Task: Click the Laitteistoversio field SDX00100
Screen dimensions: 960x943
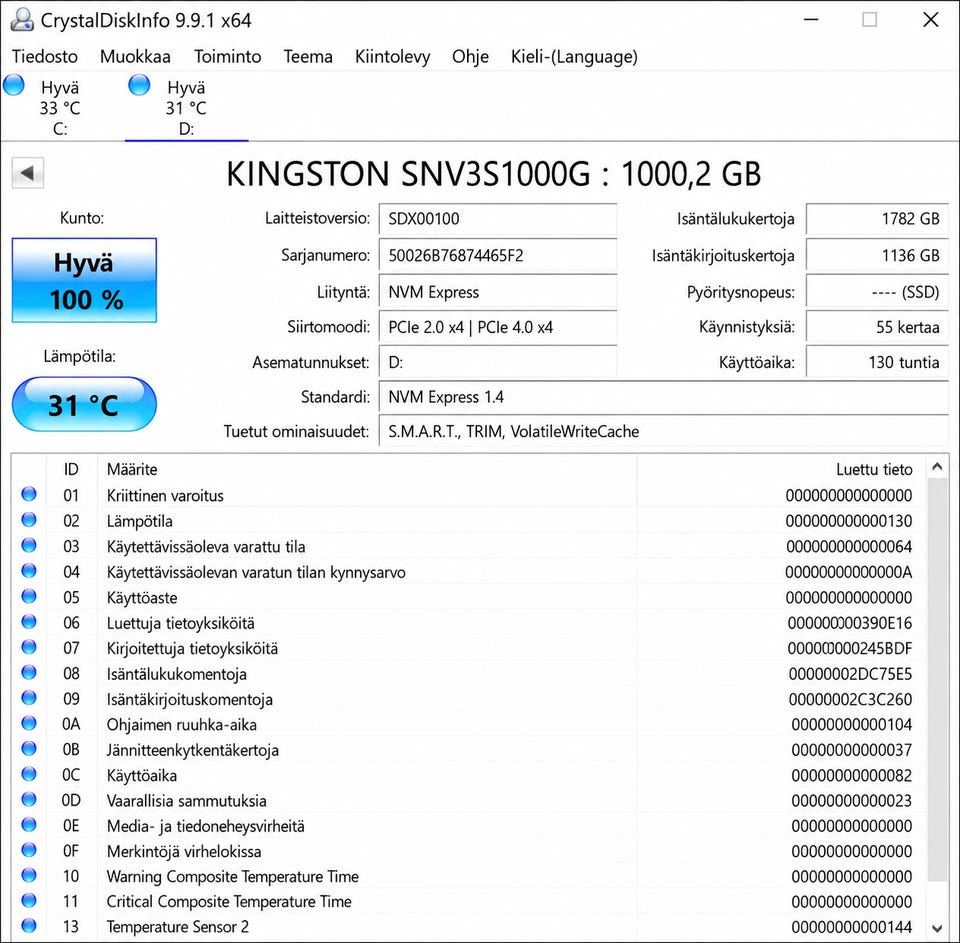Action: pyautogui.click(x=498, y=219)
